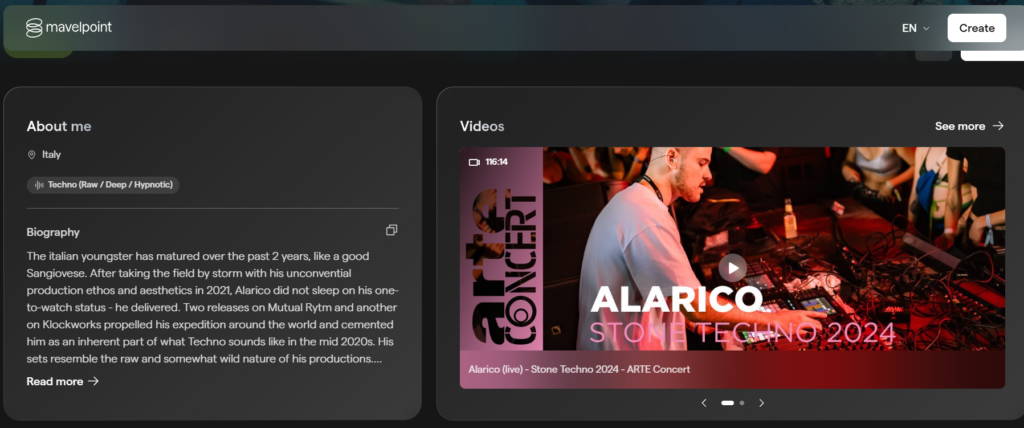Open See more videos link
1024x428 pixels.
point(959,126)
